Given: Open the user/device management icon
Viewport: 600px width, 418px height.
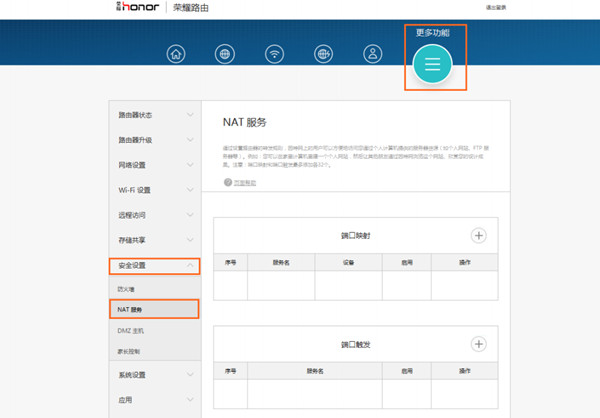Looking at the screenshot, I should 372,54.
